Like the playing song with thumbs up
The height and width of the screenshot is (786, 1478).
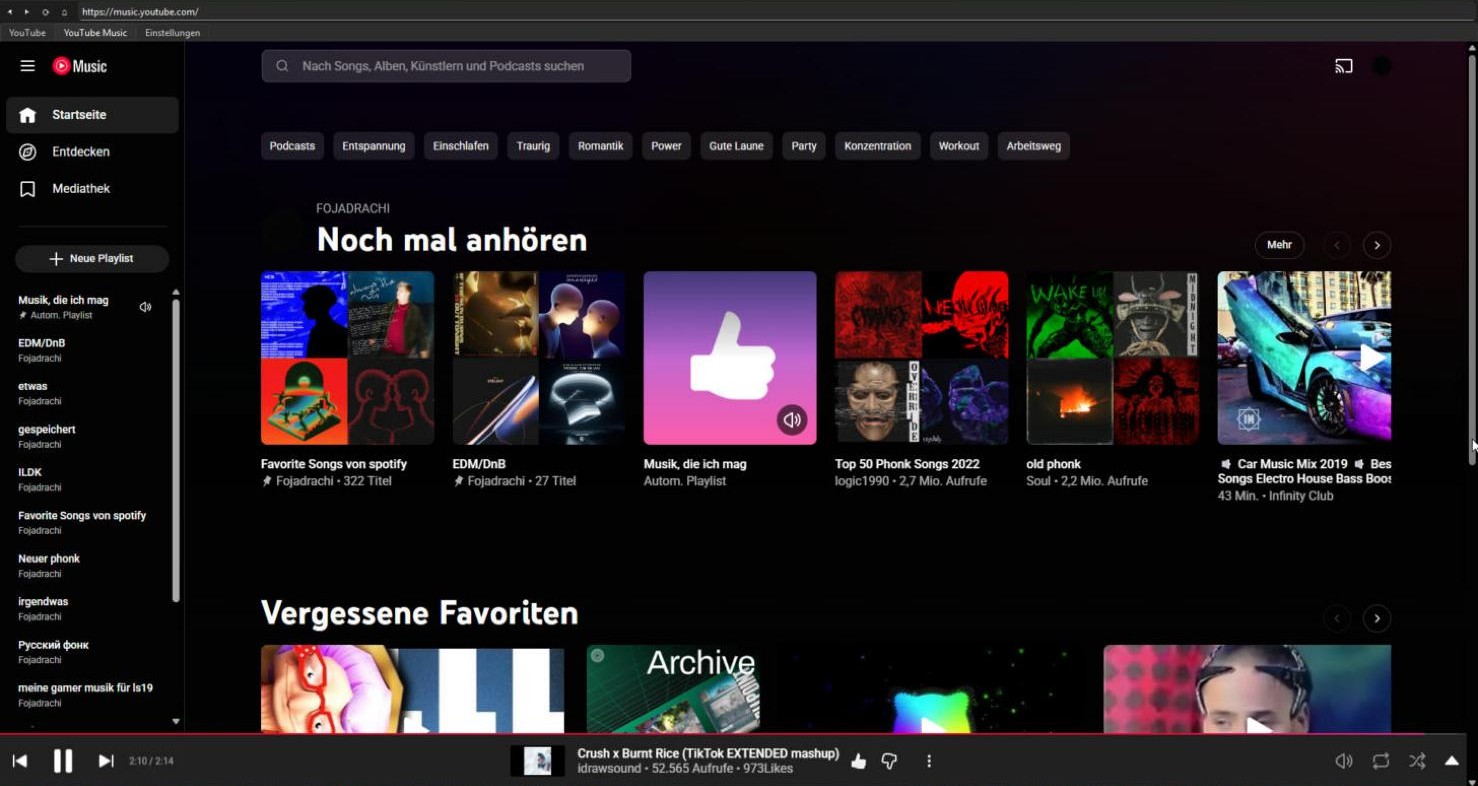(858, 762)
